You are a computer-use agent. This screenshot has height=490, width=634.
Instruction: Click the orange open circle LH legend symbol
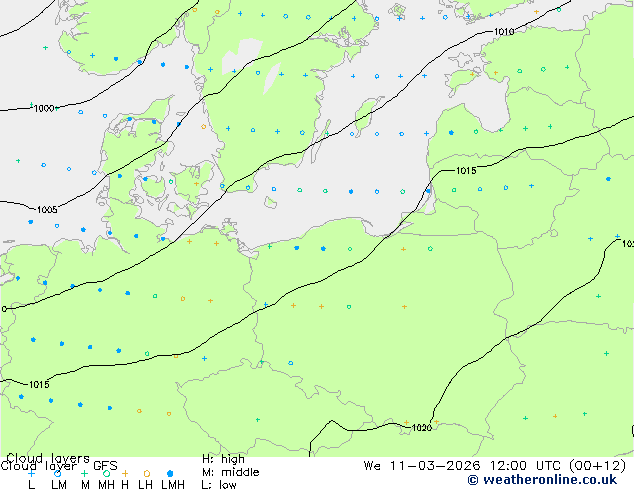pos(147,473)
